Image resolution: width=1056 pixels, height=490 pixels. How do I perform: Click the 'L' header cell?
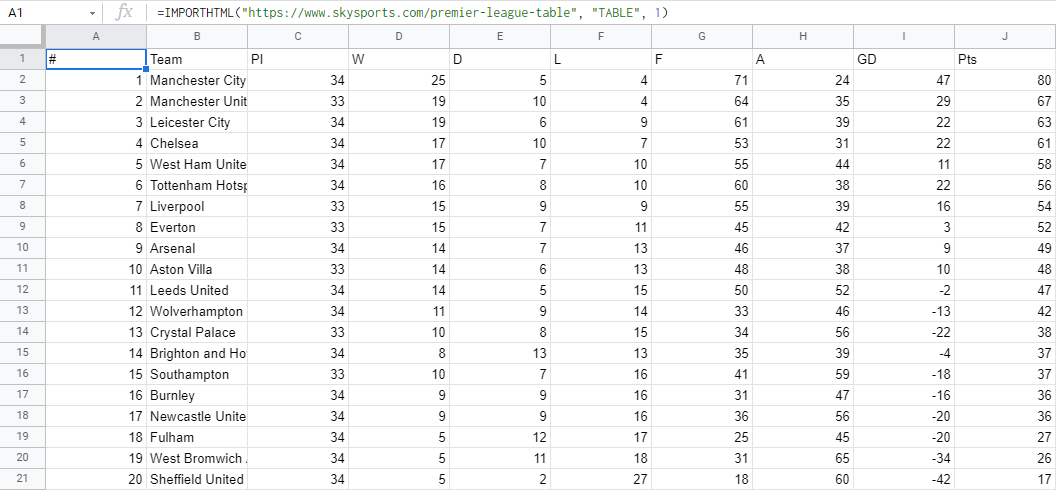601,59
